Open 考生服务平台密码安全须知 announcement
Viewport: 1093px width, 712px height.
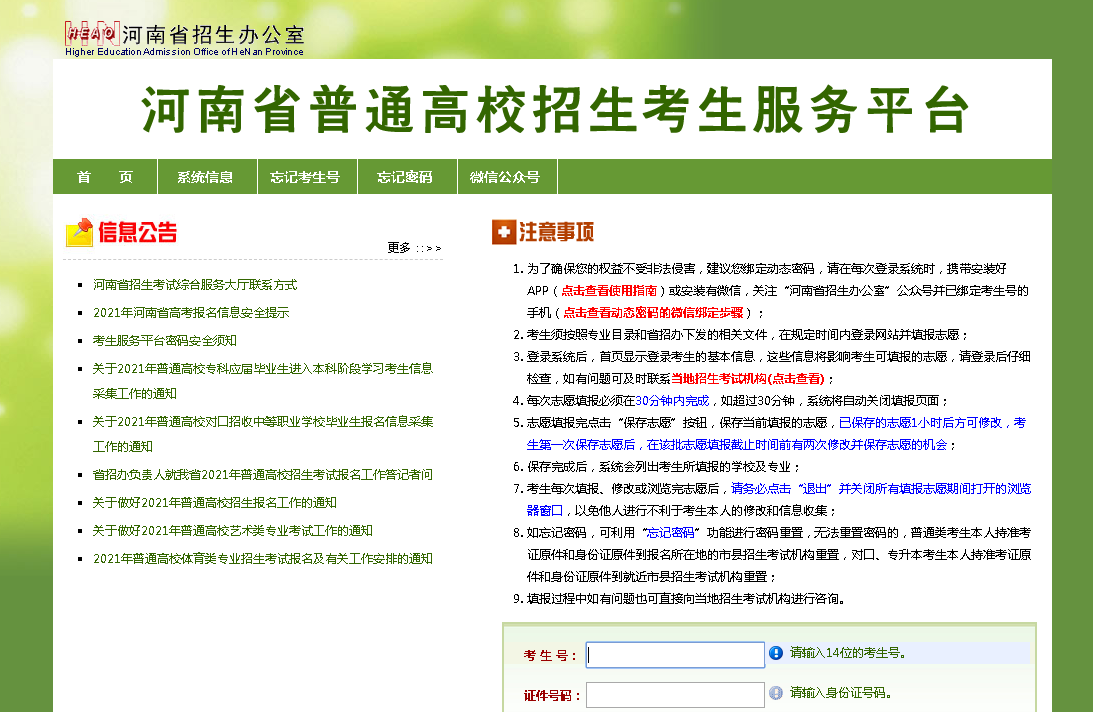click(x=165, y=340)
